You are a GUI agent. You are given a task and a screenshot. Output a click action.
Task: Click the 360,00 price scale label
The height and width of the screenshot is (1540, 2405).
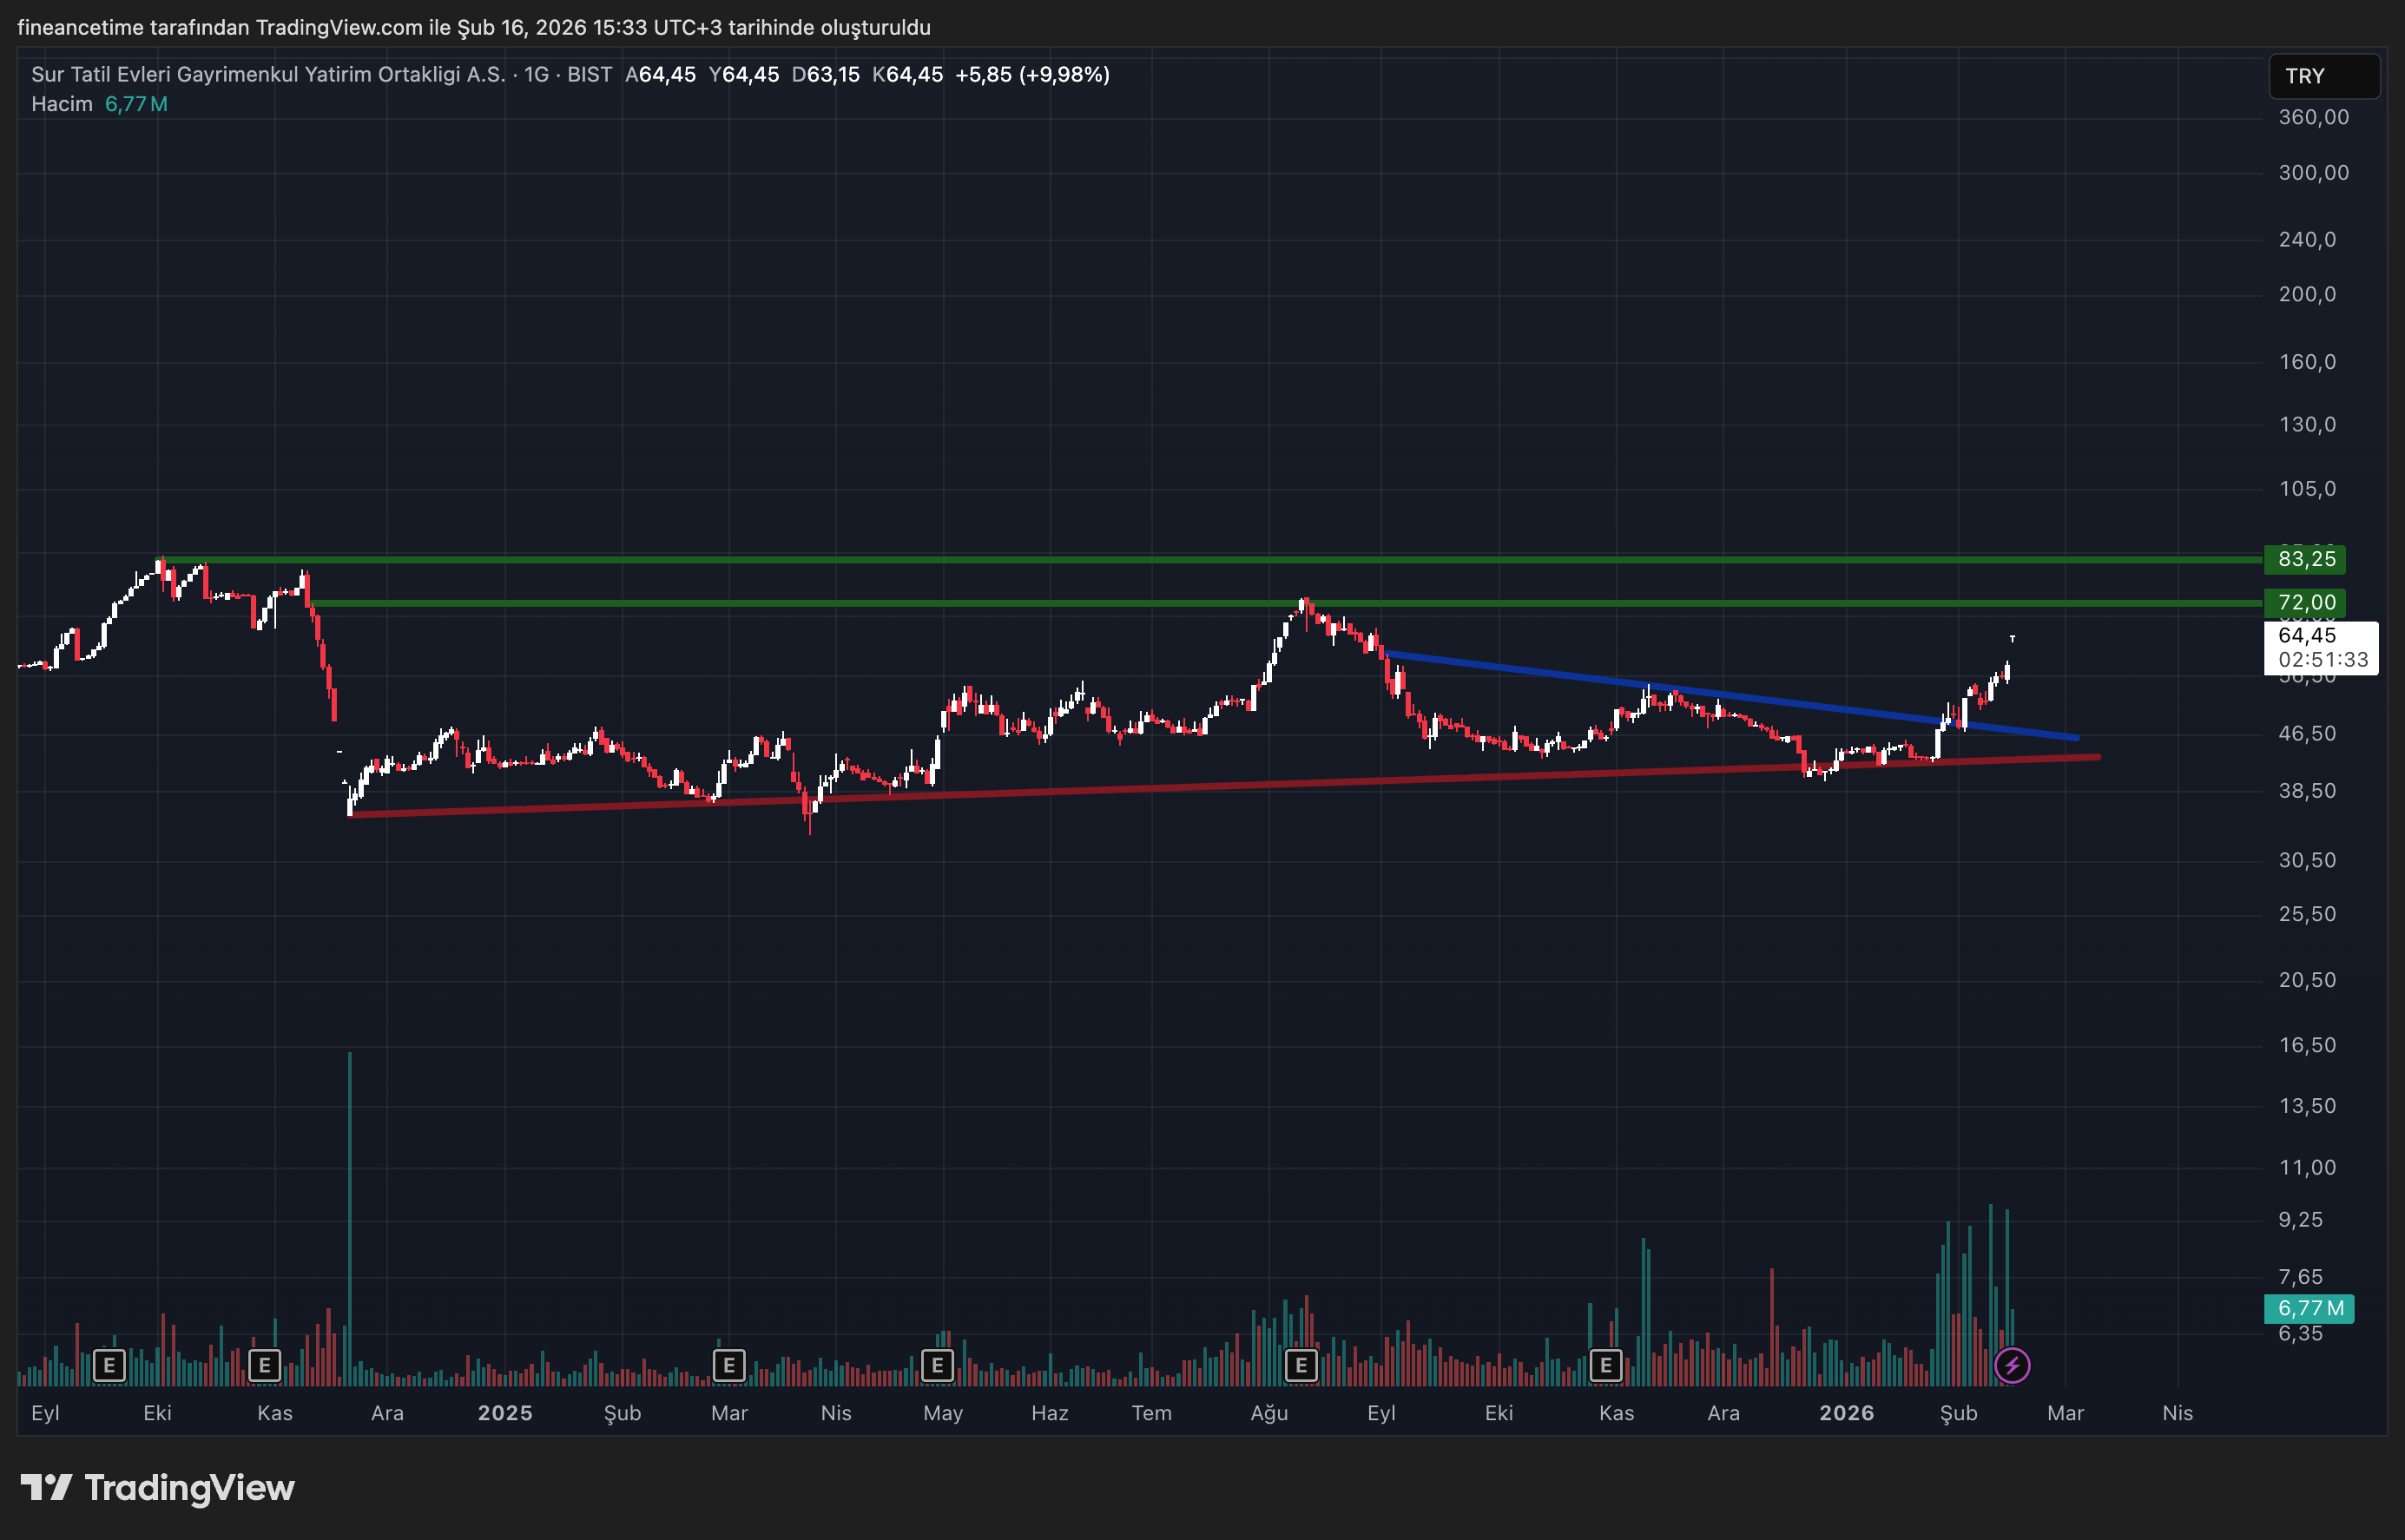(2312, 117)
